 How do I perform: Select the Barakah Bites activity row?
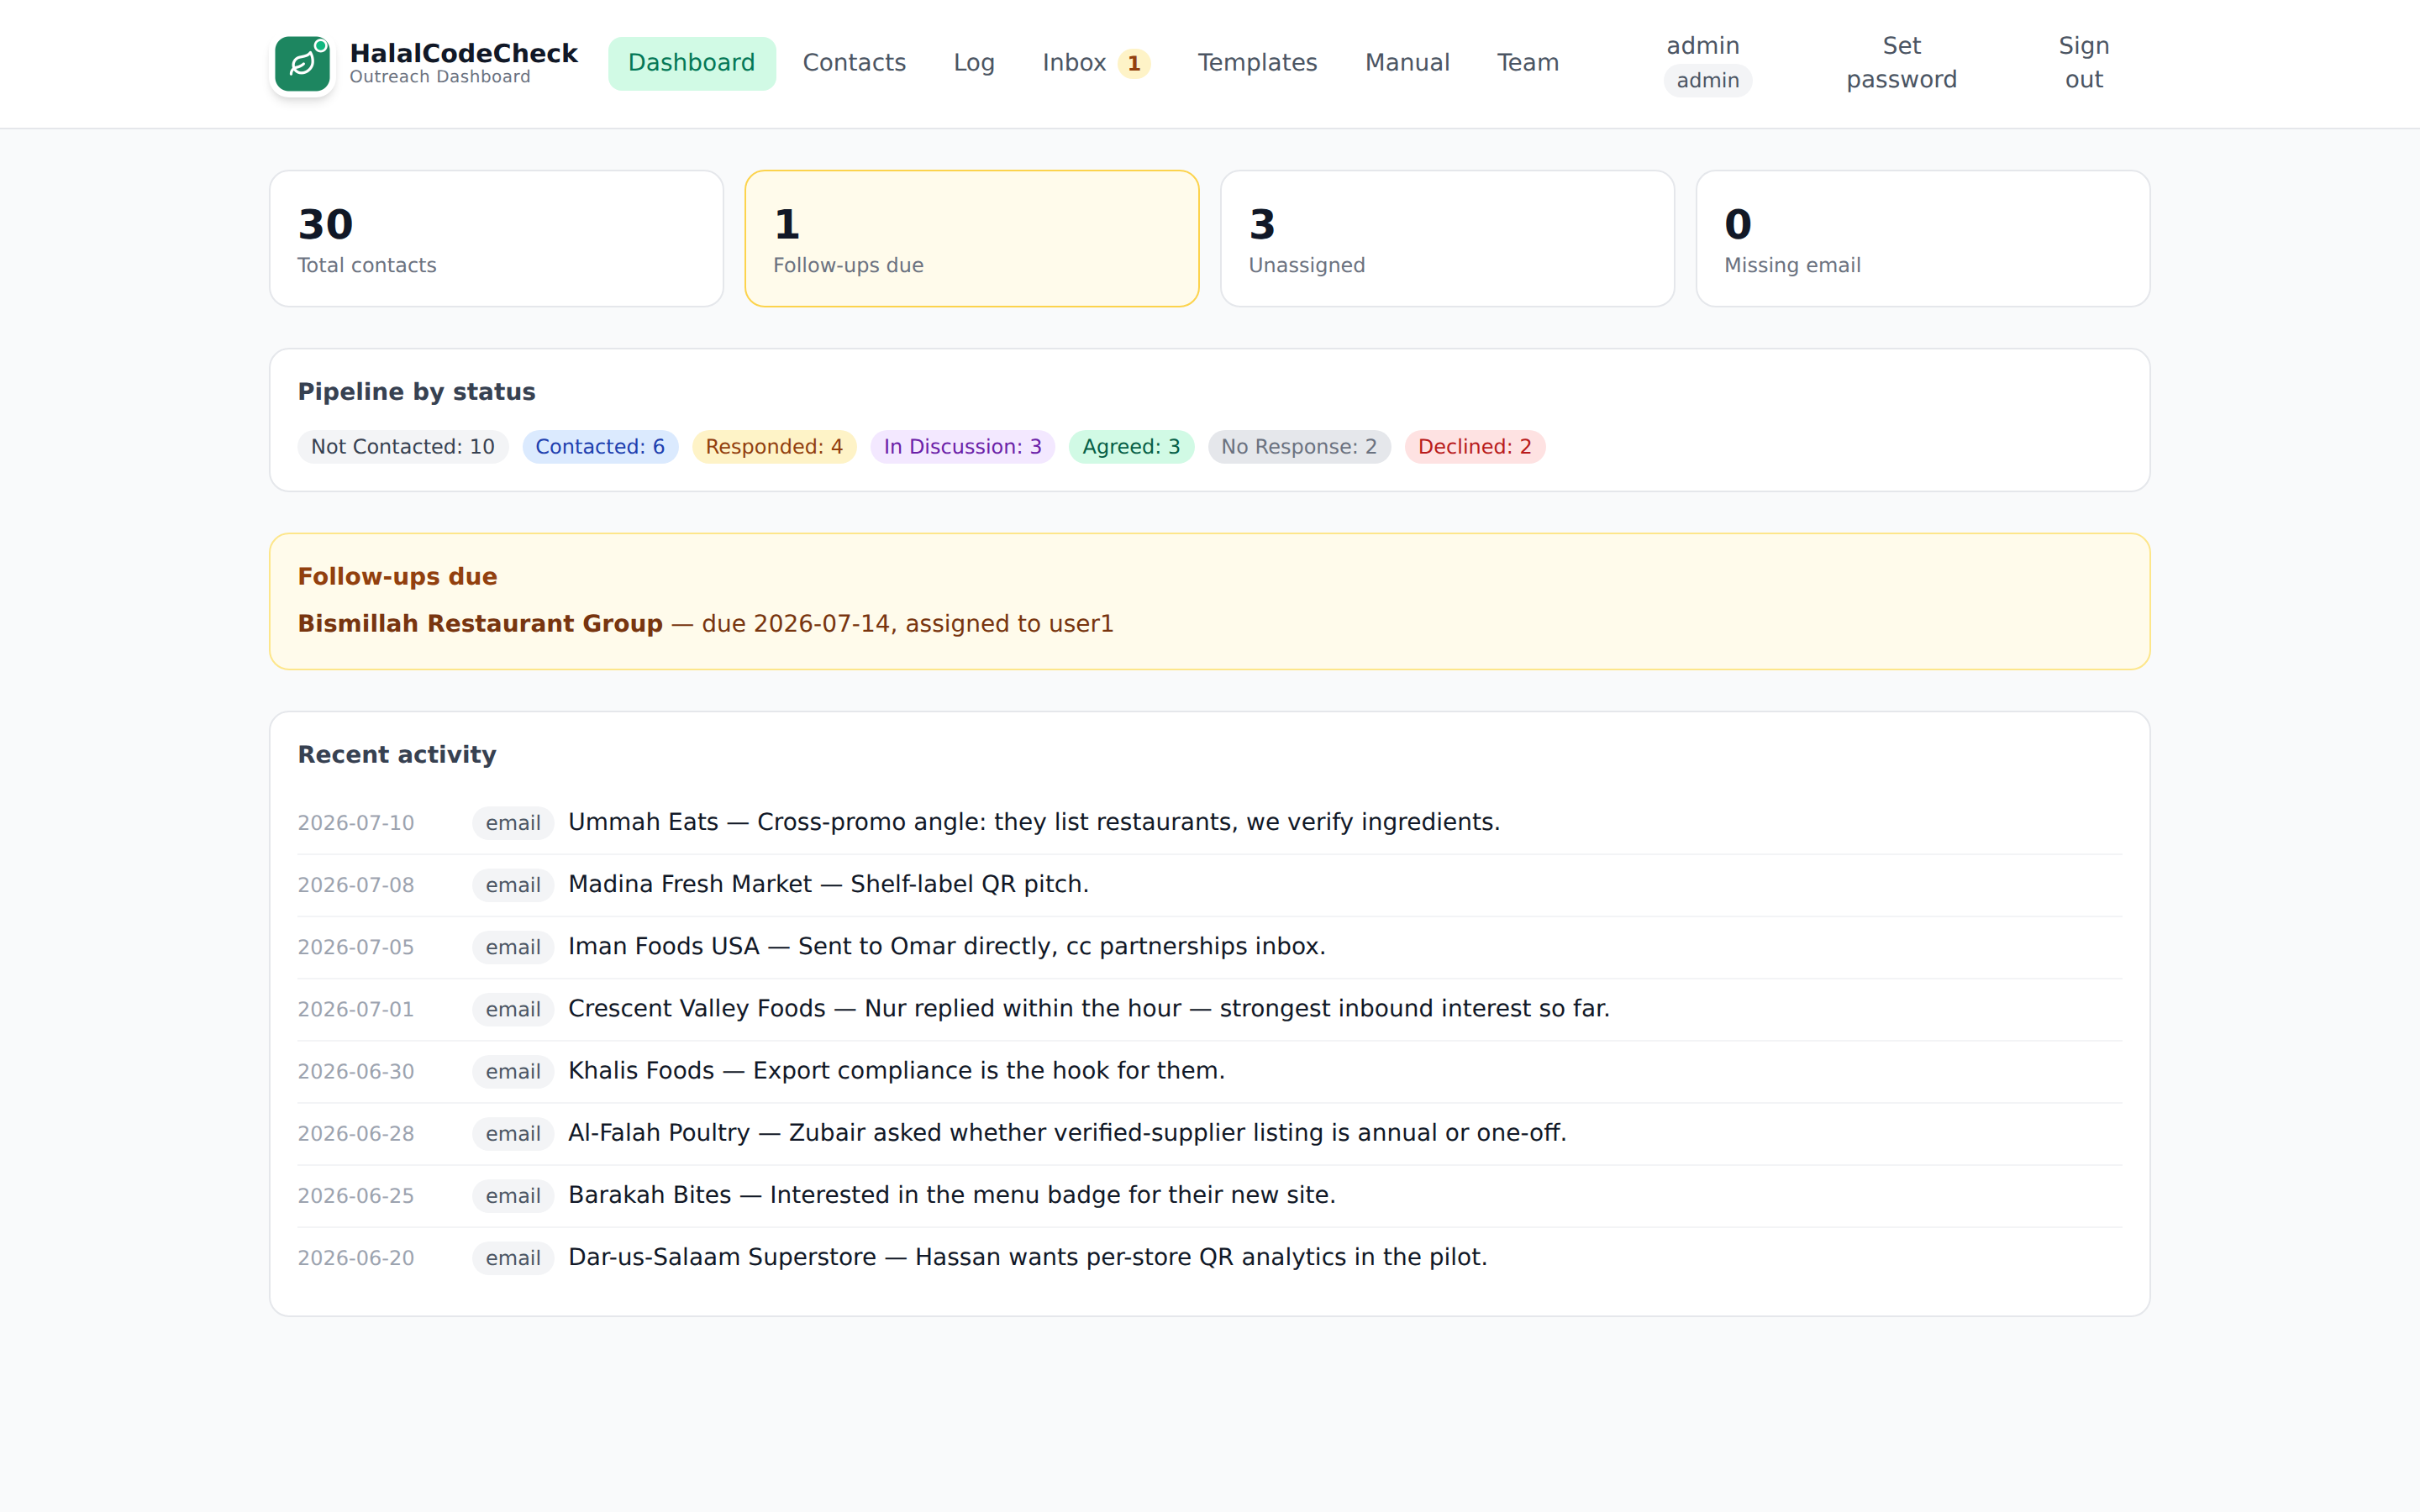coord(1209,1195)
